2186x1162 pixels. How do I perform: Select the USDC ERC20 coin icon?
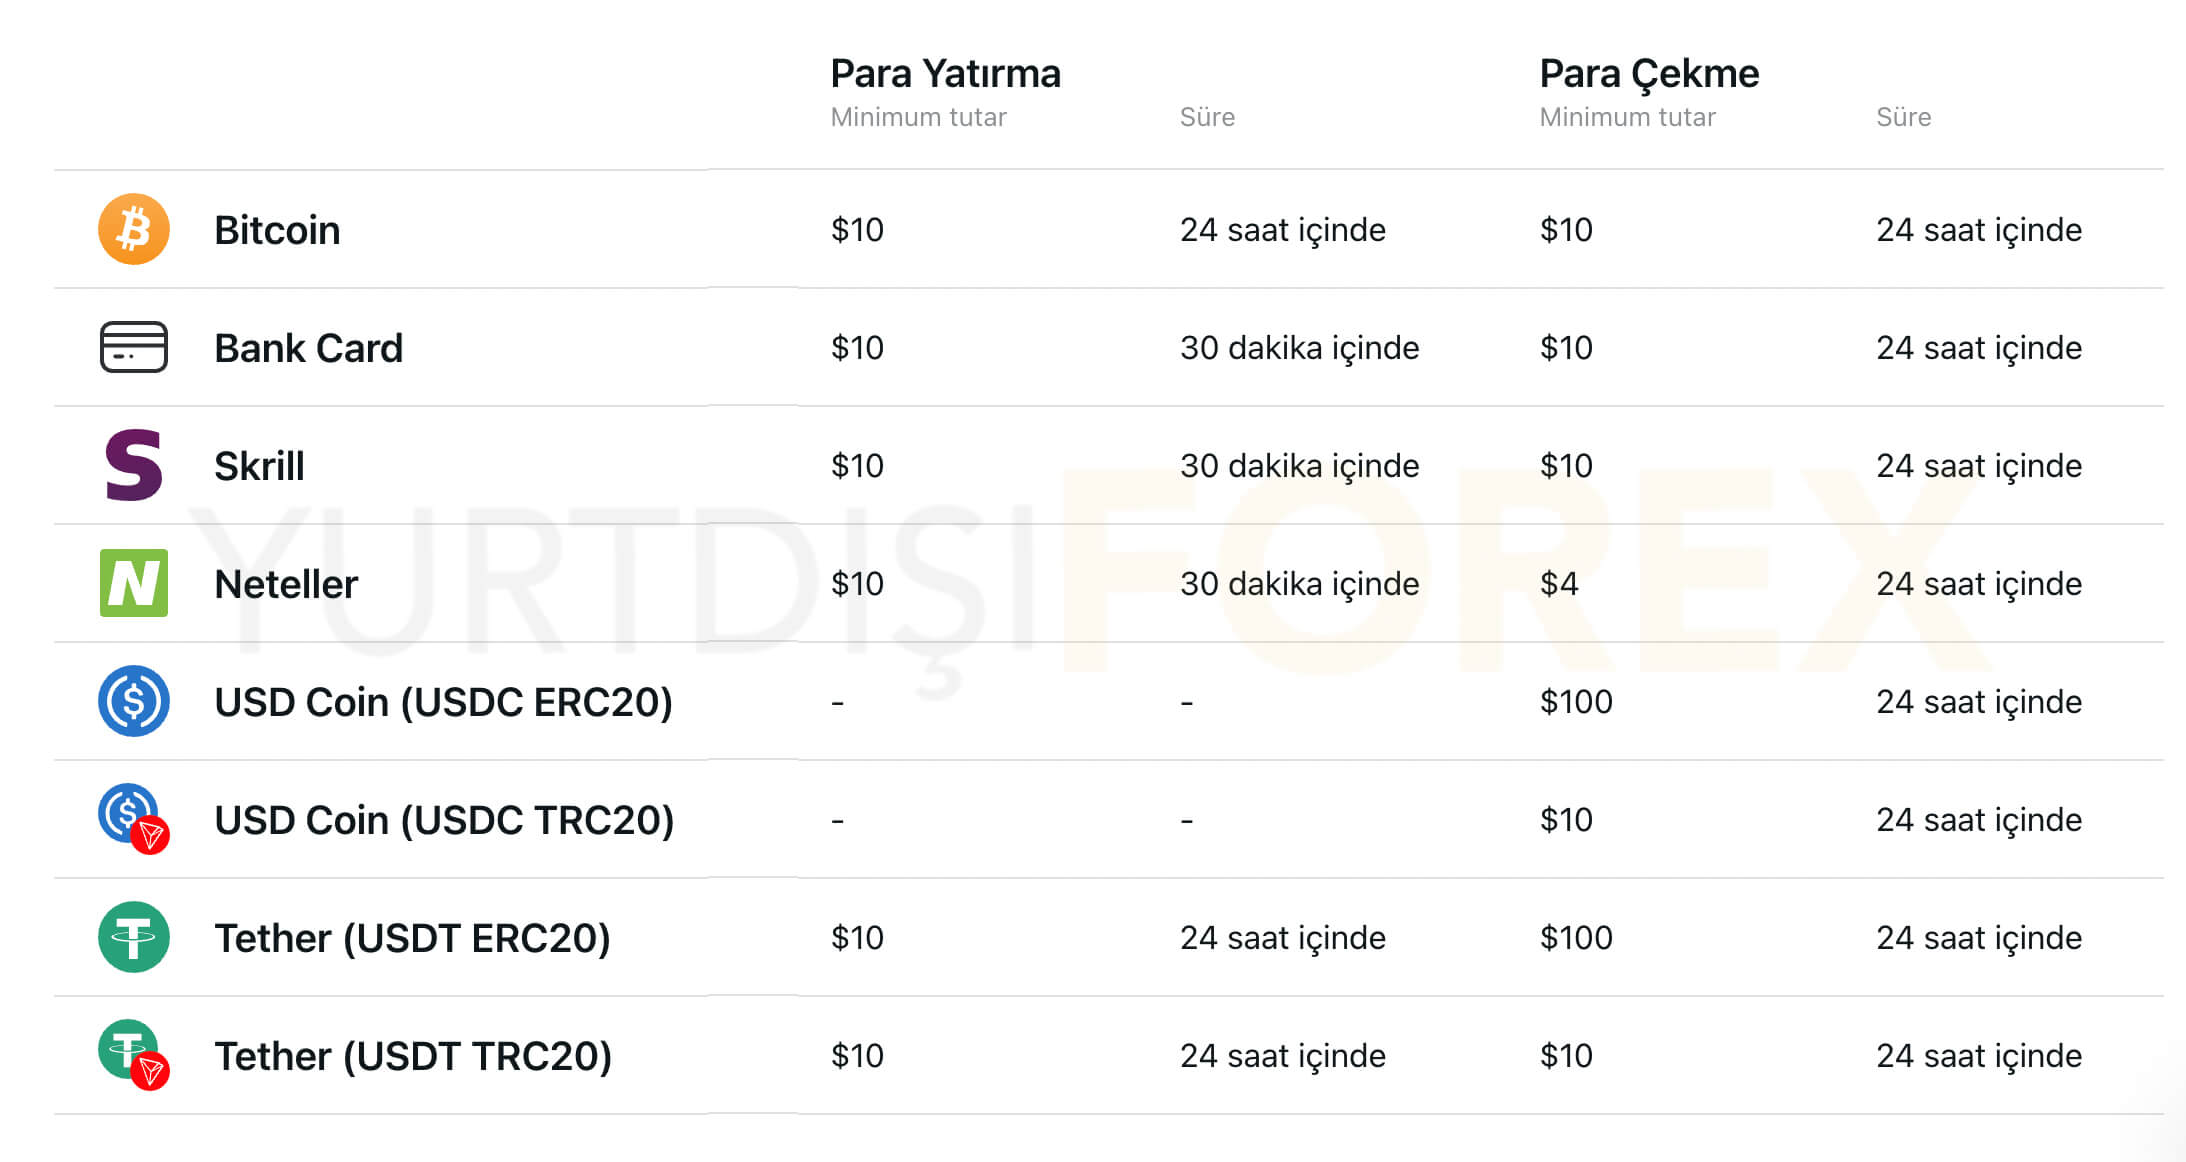tap(134, 701)
